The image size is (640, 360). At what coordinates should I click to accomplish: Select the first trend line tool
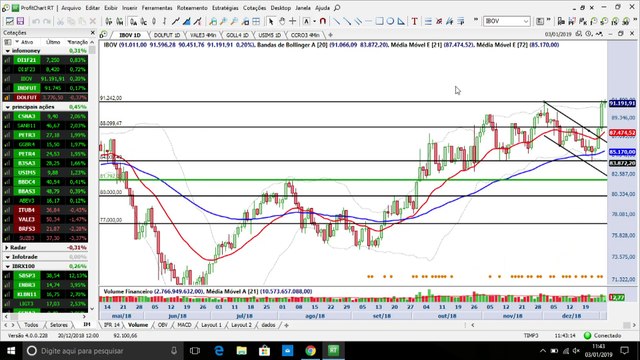click(336, 21)
